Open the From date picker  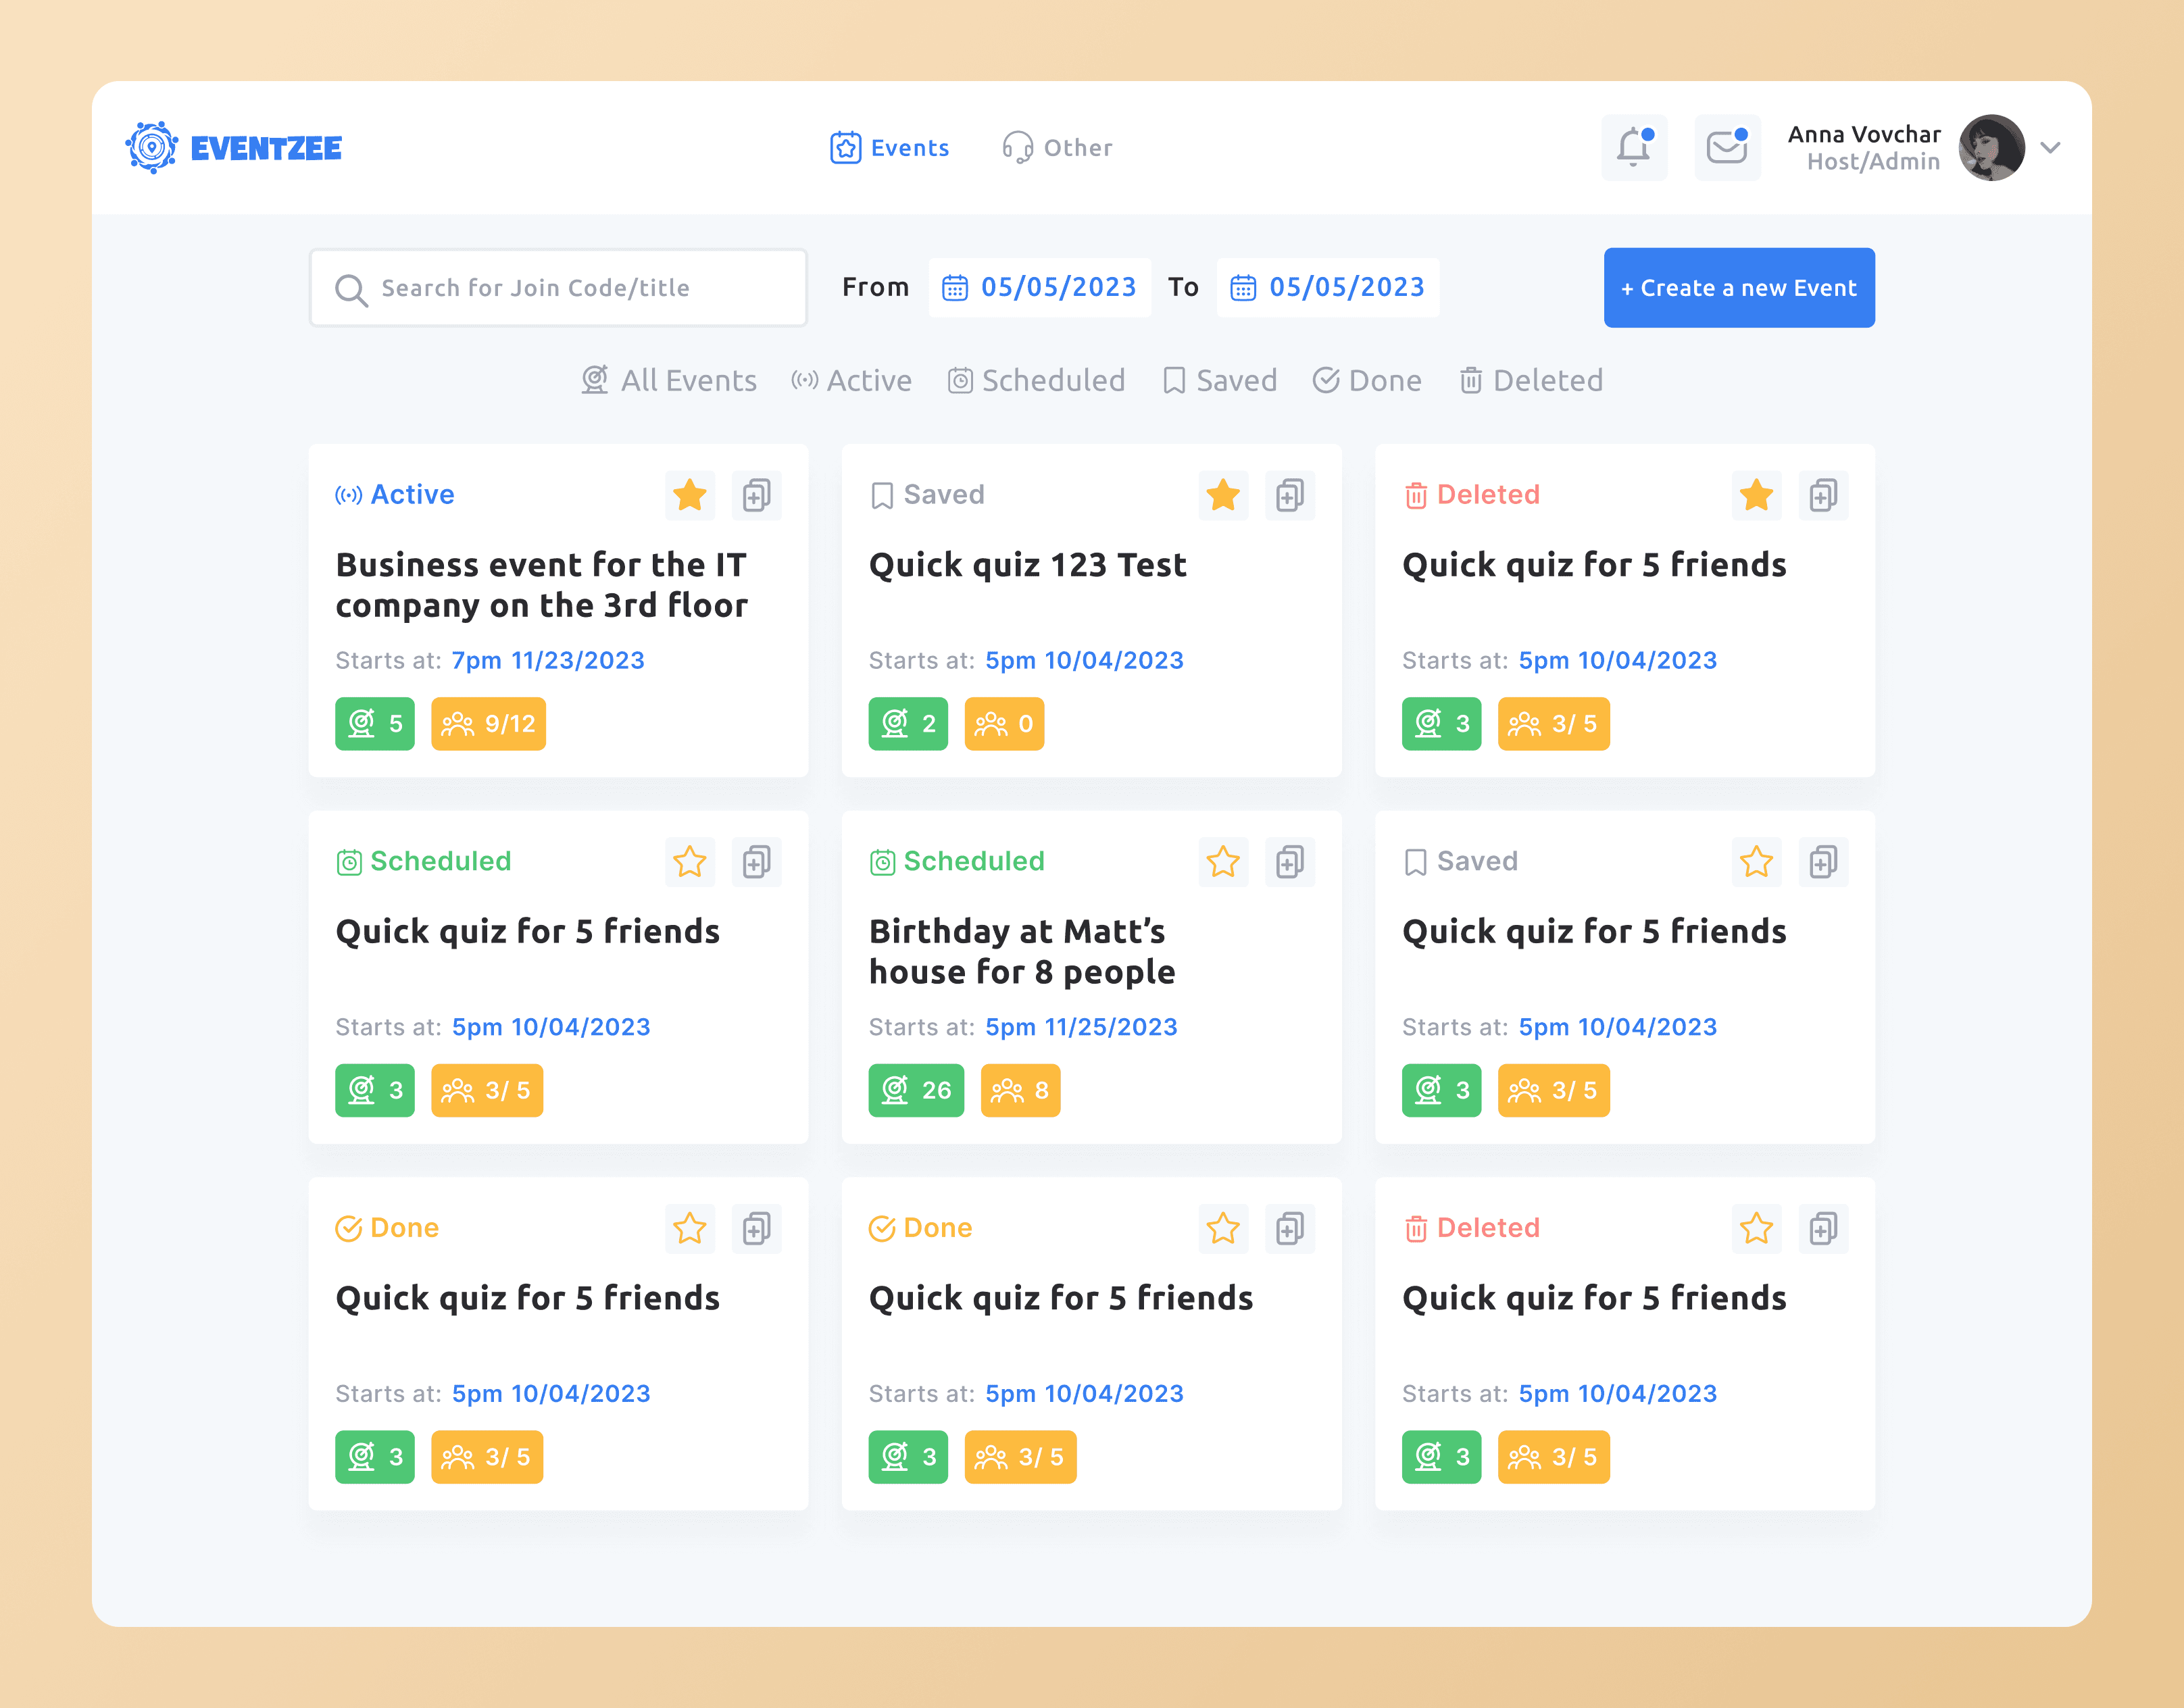click(x=1040, y=288)
